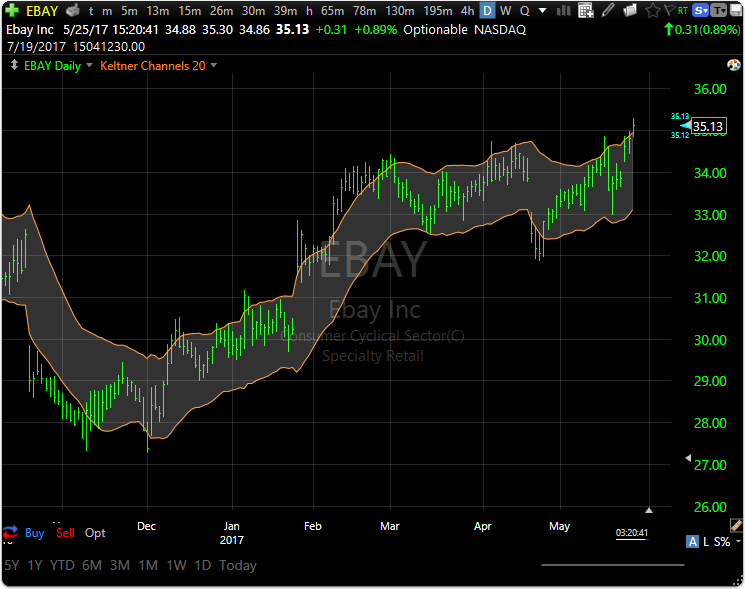Select the pencil drawing tools icon
The width and height of the screenshot is (745, 589).
tap(608, 10)
